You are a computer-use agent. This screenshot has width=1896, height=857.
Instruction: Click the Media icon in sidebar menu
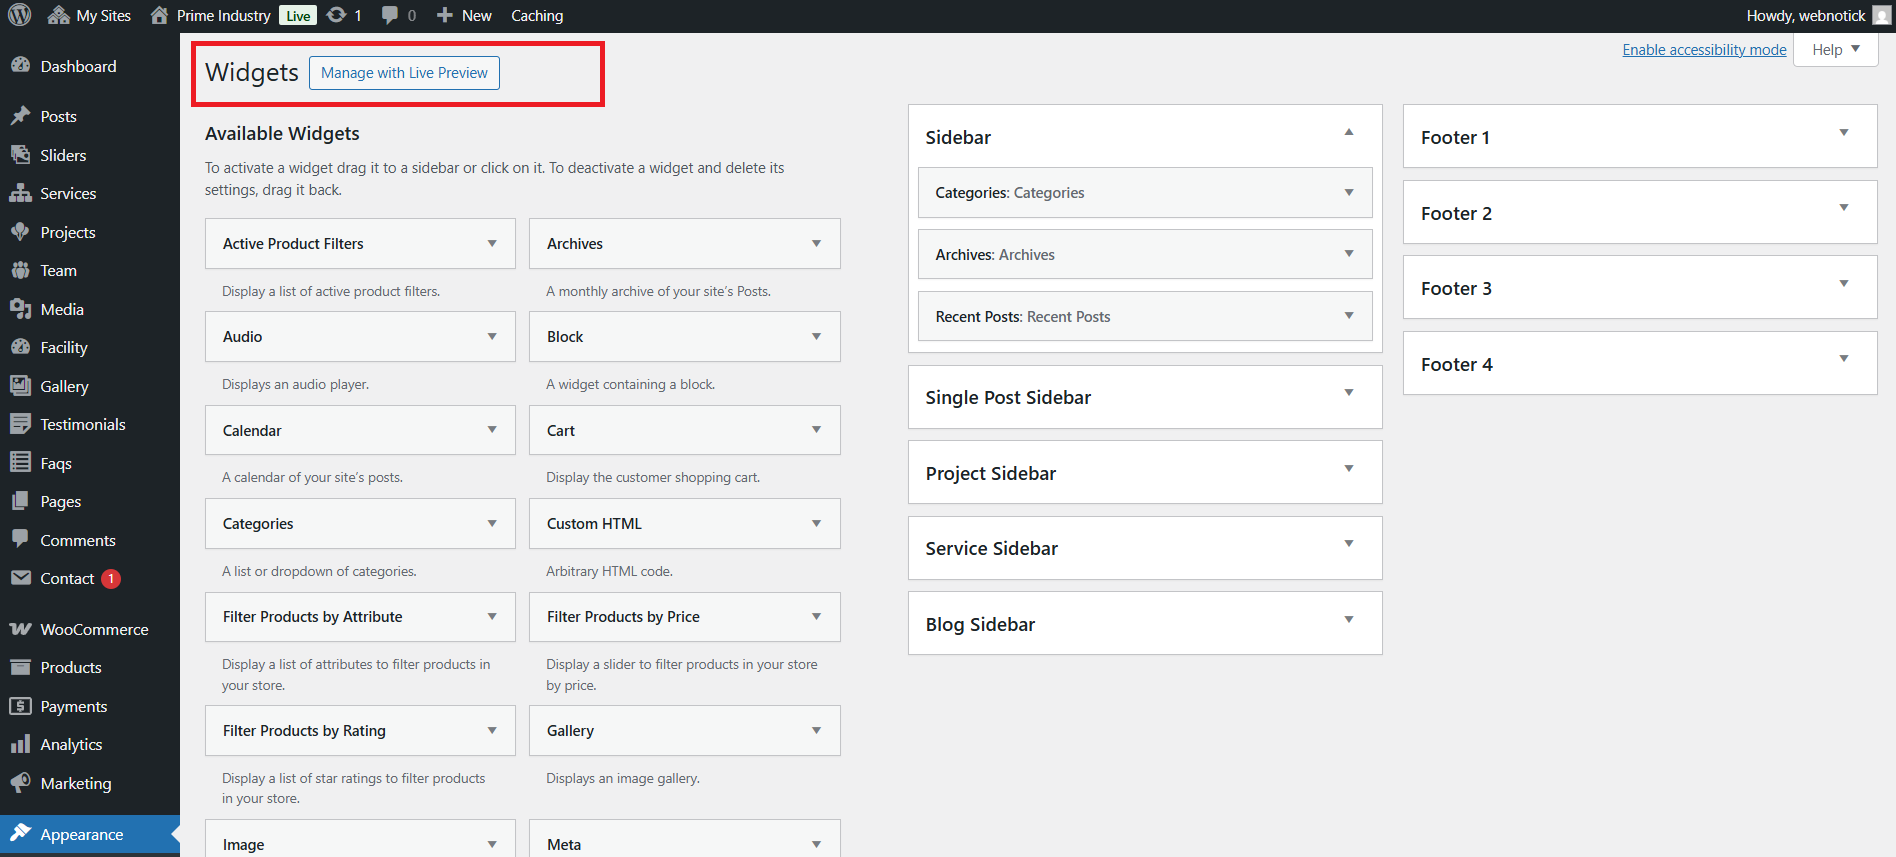coord(20,309)
